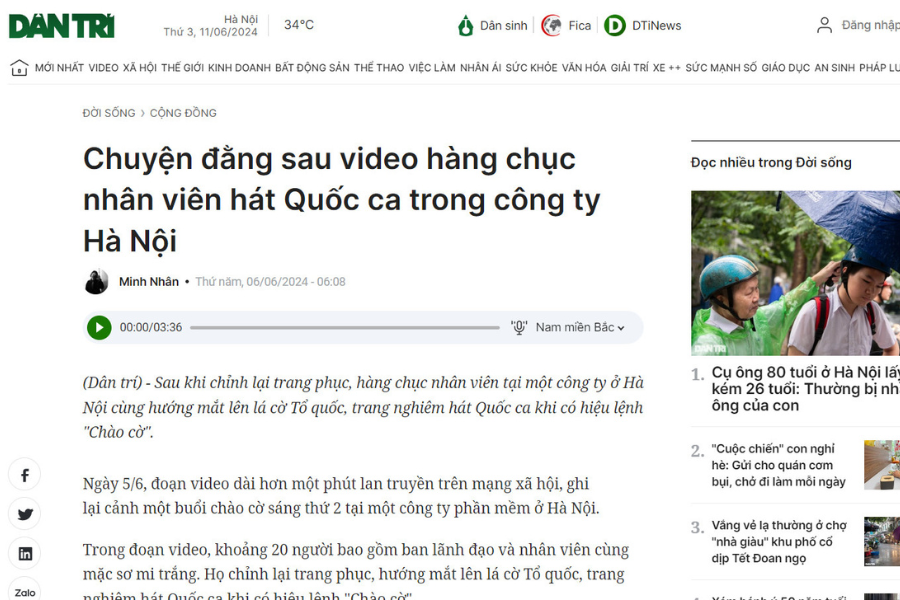Click the publish date 06/06/2024 - 06:08
This screenshot has width=900, height=600.
[x=270, y=282]
